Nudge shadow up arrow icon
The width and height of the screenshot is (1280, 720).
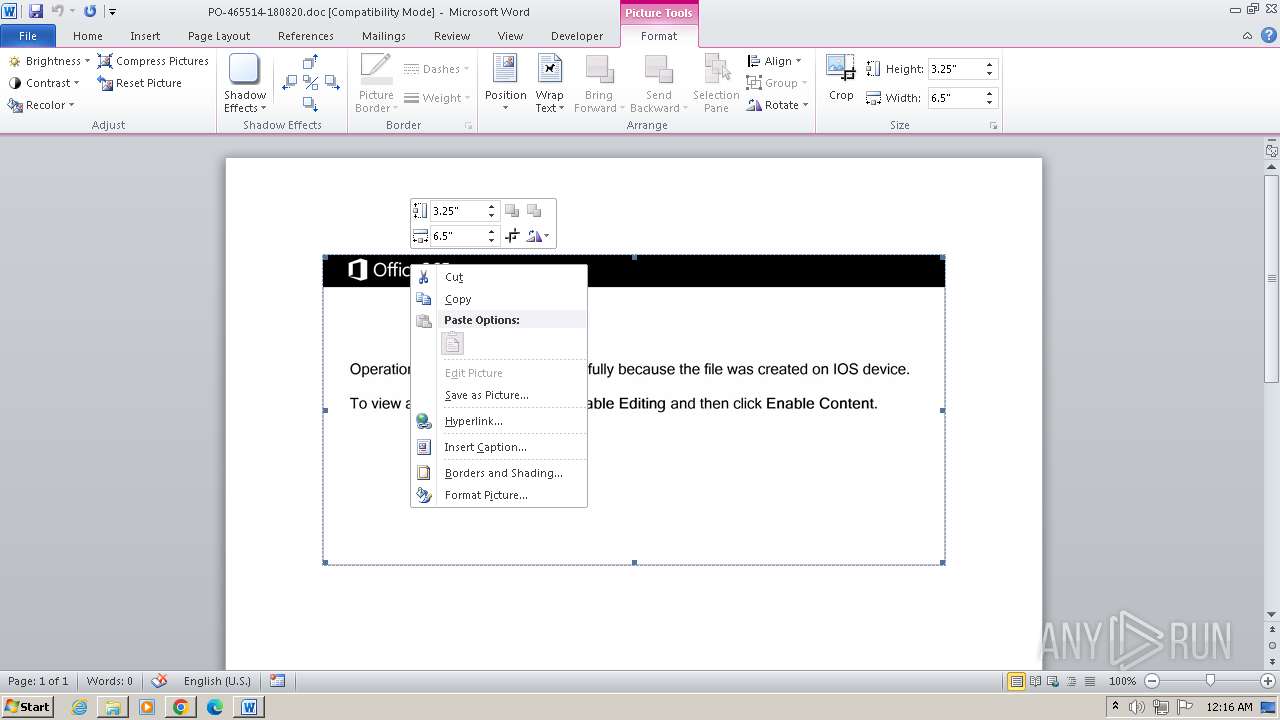click(x=310, y=62)
